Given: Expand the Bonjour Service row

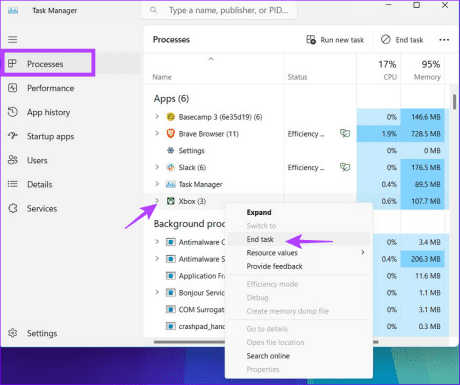Looking at the screenshot, I should tap(157, 292).
